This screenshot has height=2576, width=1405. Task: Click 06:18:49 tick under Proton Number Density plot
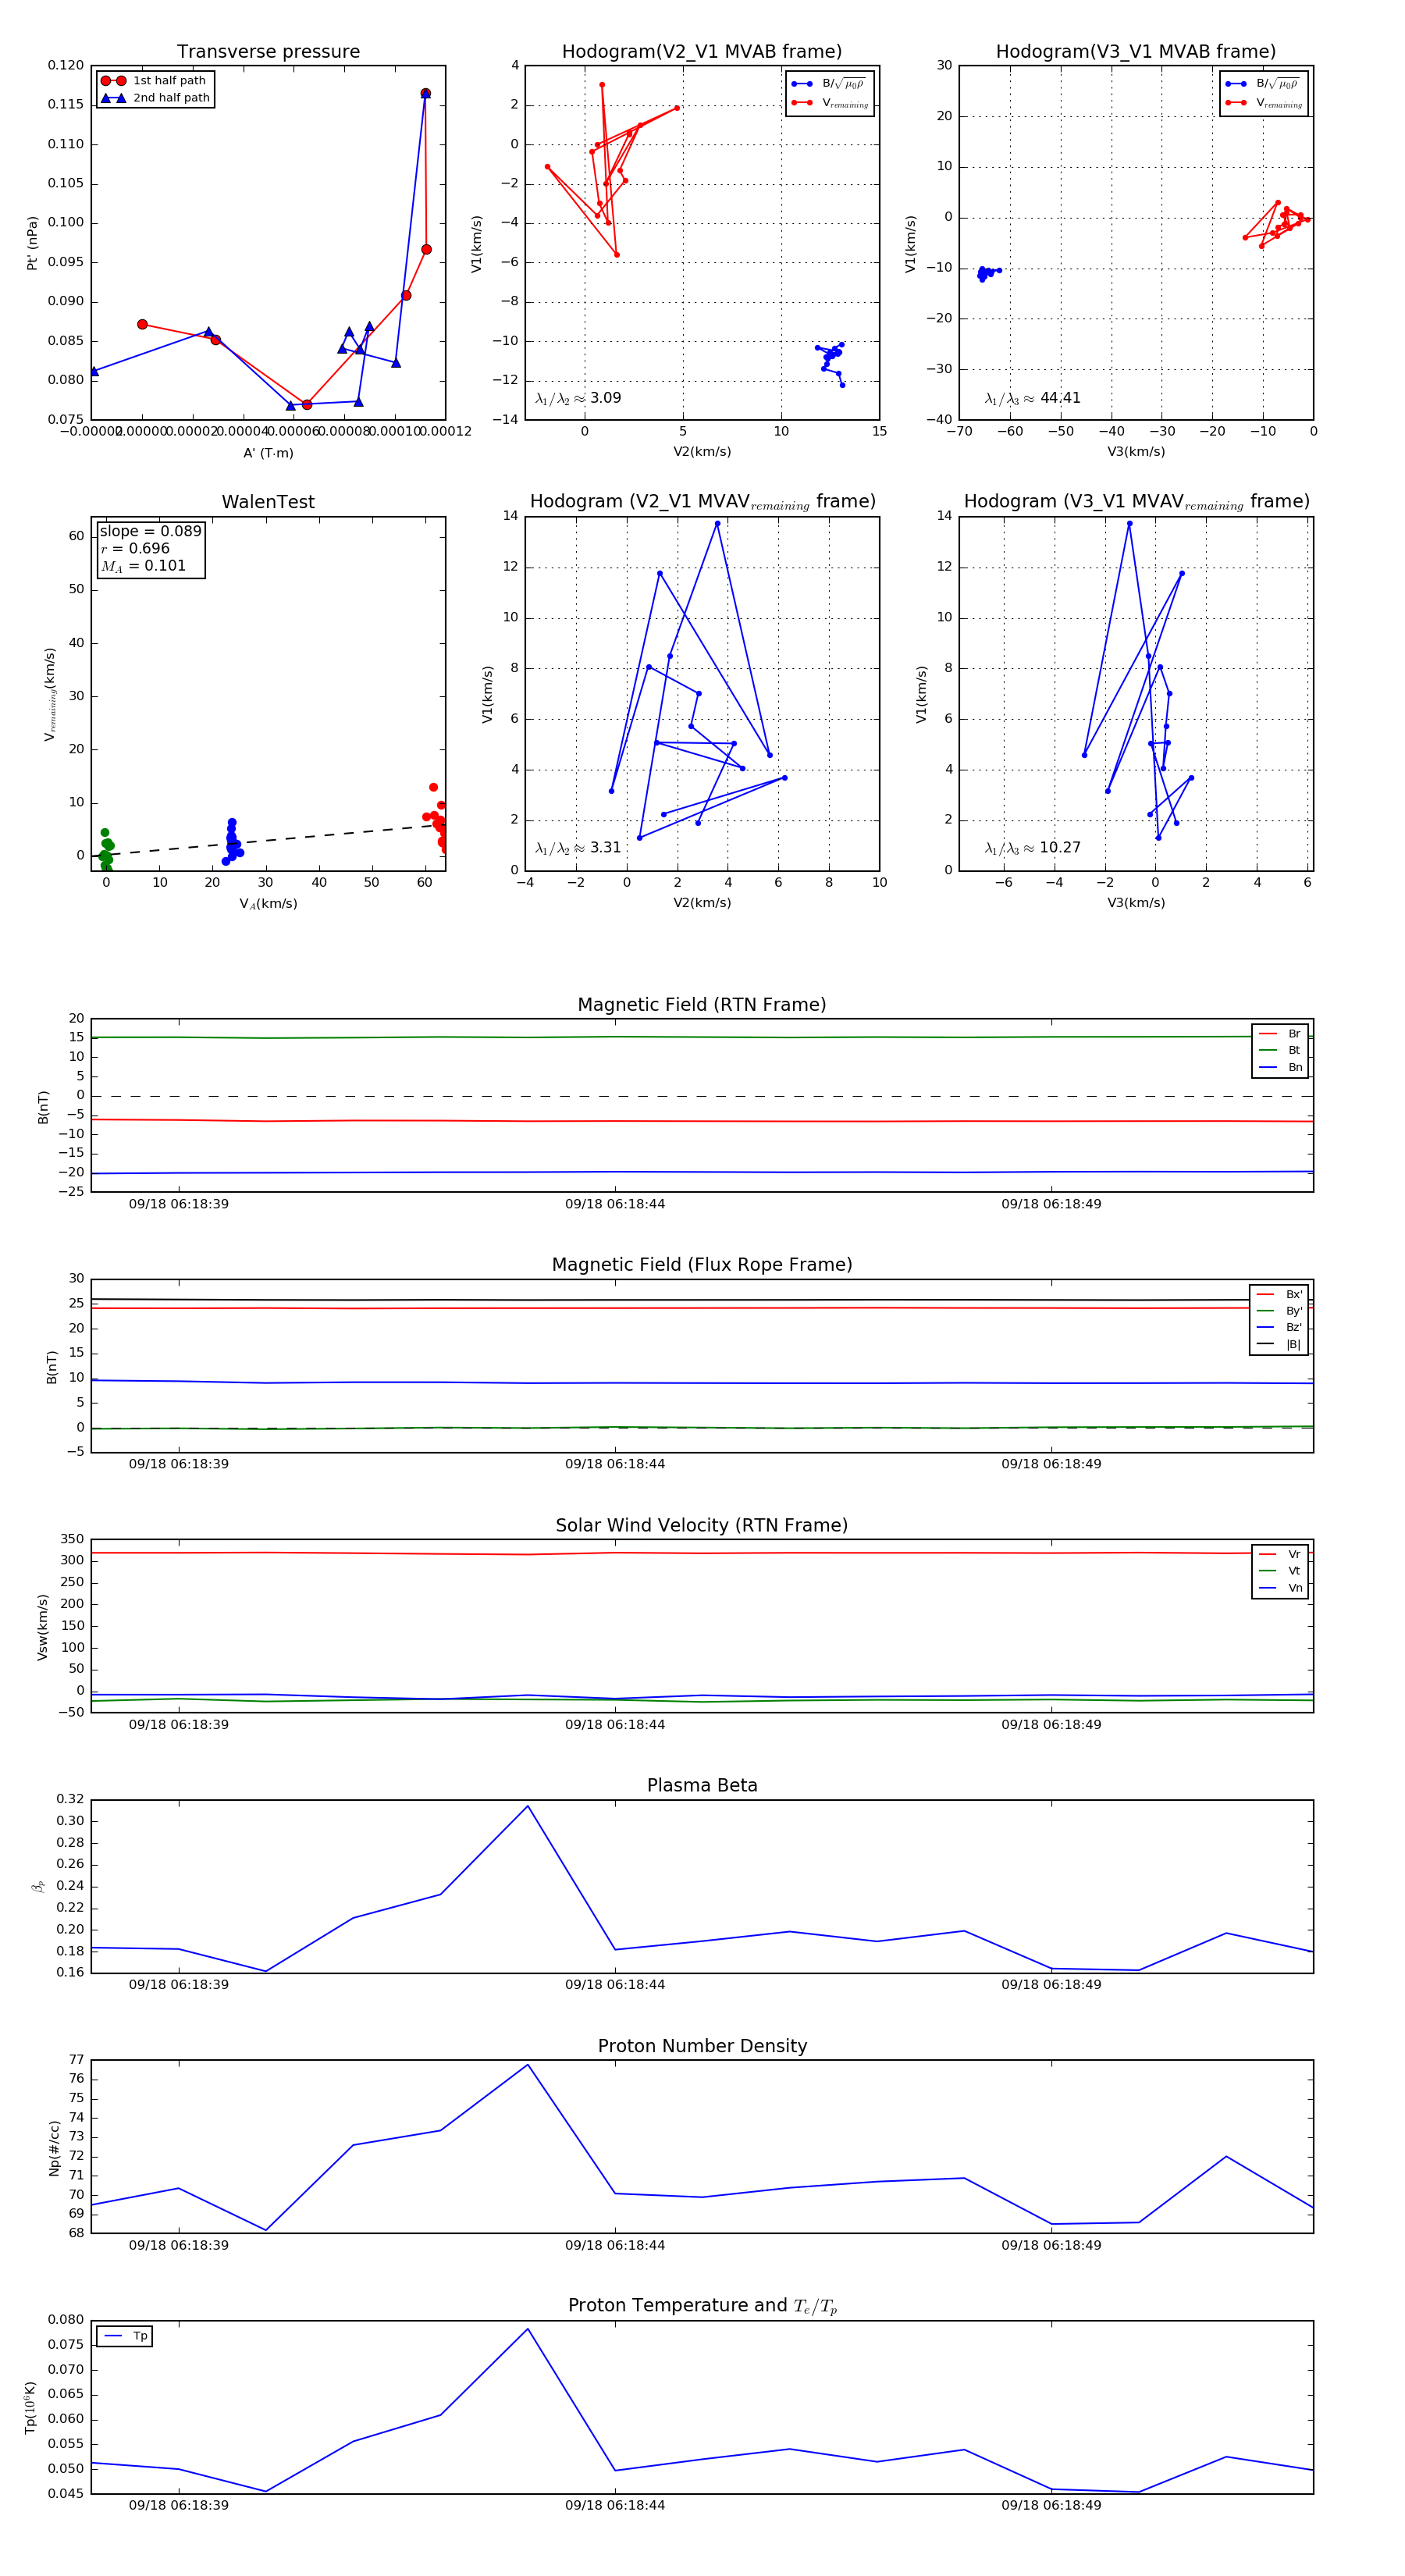point(1051,2245)
